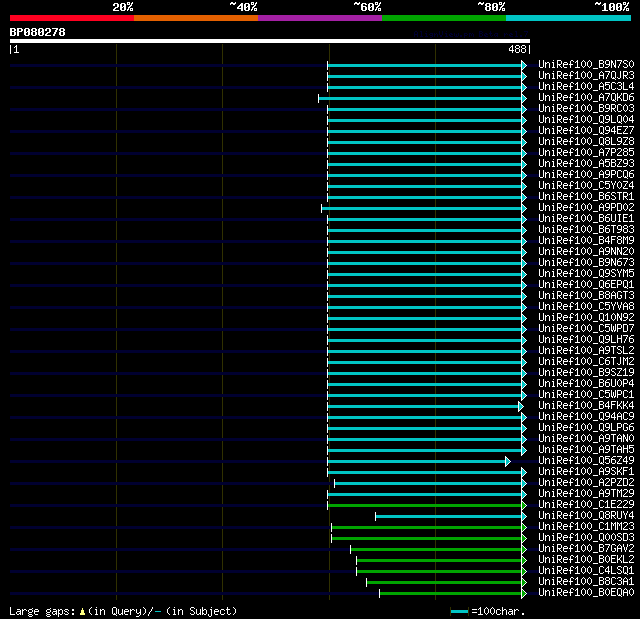Viewport: 640px width, 619px height.
Task: Select the BP080278 query name
Action: tap(38, 32)
